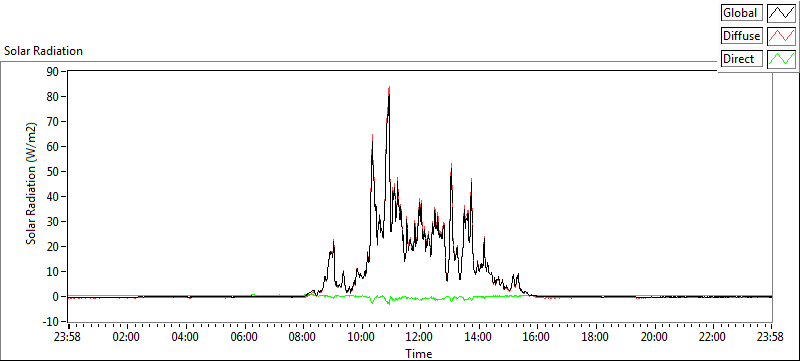The width and height of the screenshot is (800, 361).
Task: Click the Time x-axis label
Action: [x=419, y=353]
